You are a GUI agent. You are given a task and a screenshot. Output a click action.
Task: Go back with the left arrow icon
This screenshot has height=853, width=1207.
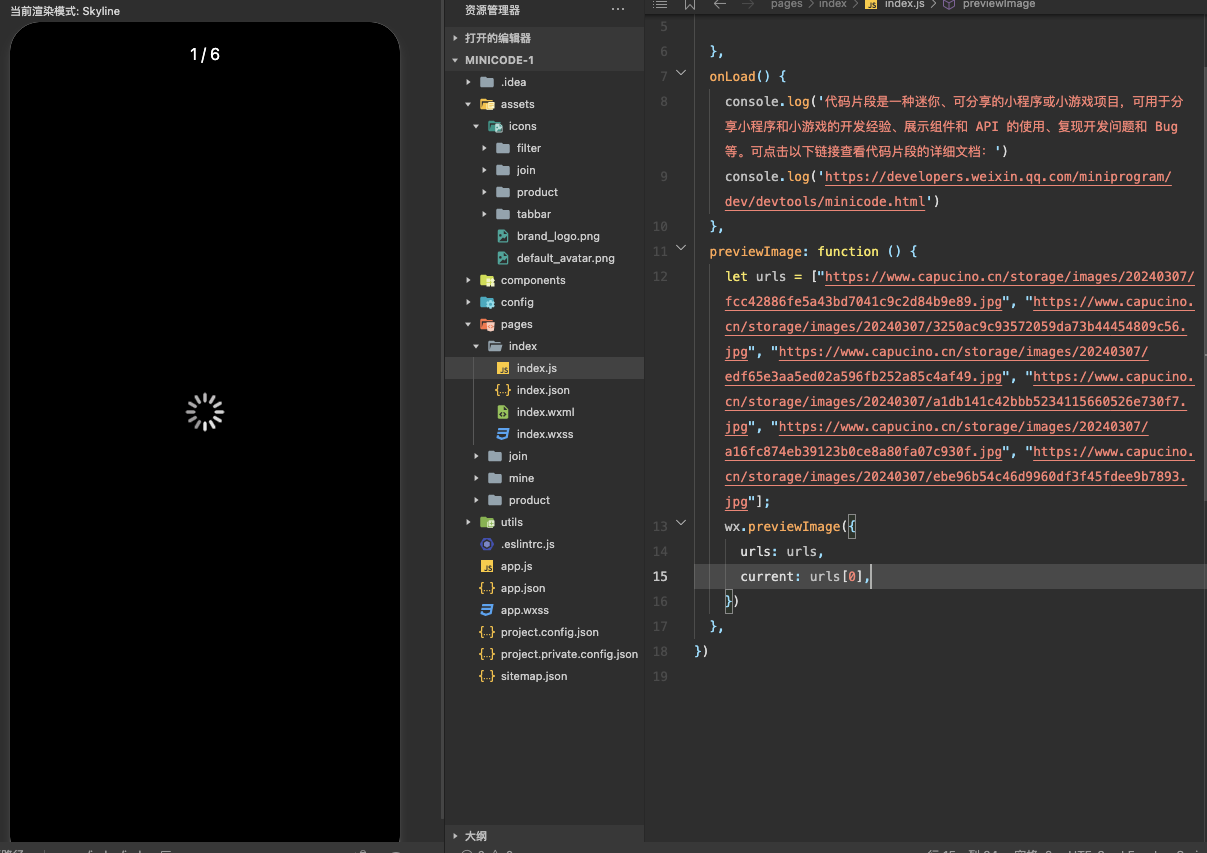point(720,4)
